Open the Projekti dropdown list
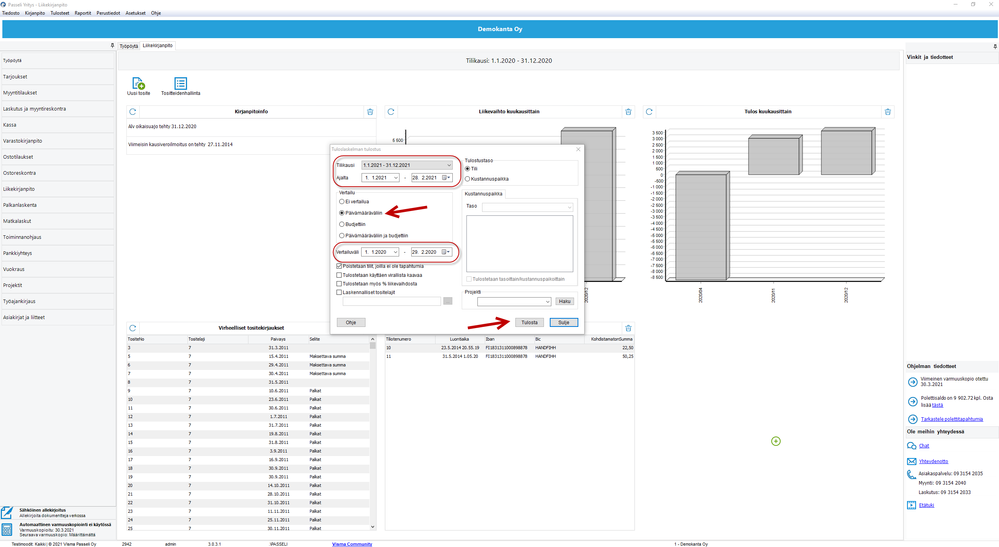999x547 pixels. point(547,301)
